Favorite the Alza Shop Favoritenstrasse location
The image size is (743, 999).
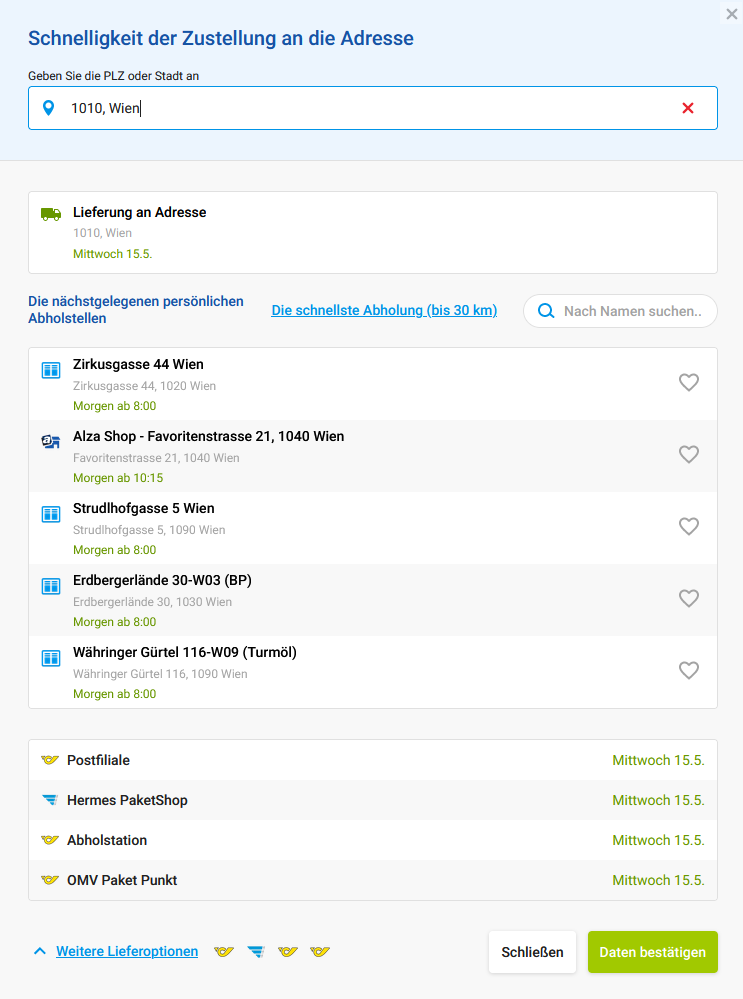click(689, 454)
